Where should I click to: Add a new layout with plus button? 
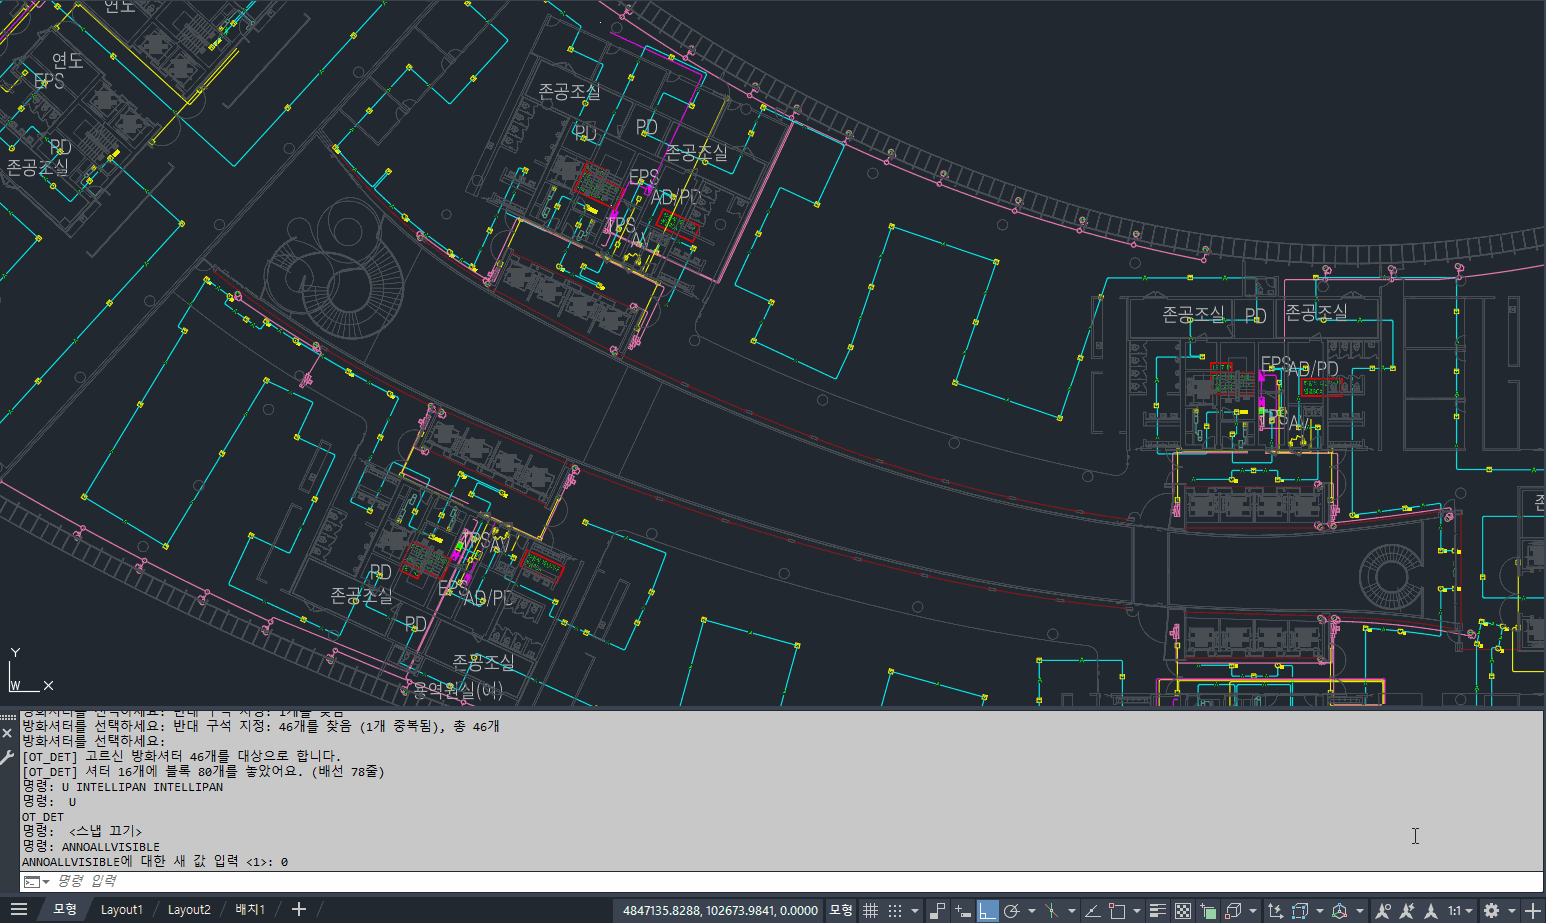(298, 910)
